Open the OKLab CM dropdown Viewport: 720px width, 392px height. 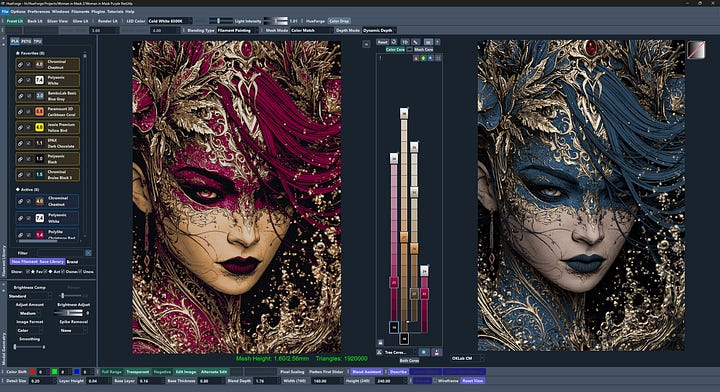click(x=467, y=358)
